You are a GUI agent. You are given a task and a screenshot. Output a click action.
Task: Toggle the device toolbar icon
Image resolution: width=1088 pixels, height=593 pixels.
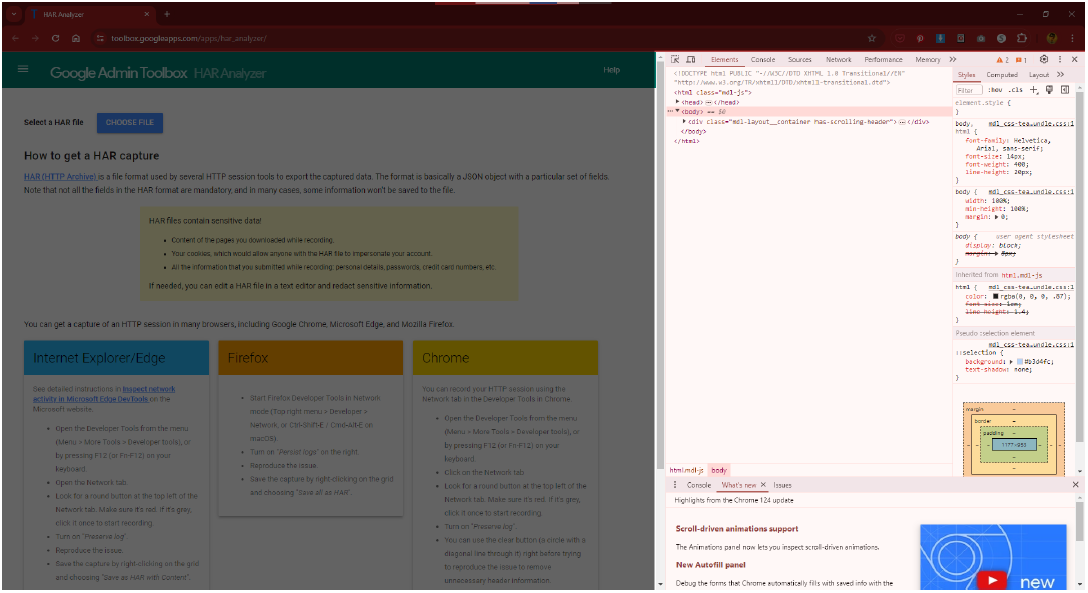[690, 60]
